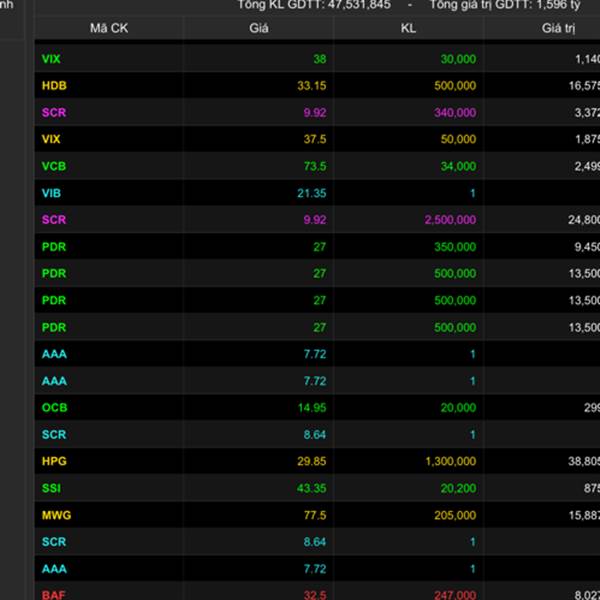Select the MWG ticker
Viewport: 600px width, 600px height.
click(x=56, y=515)
